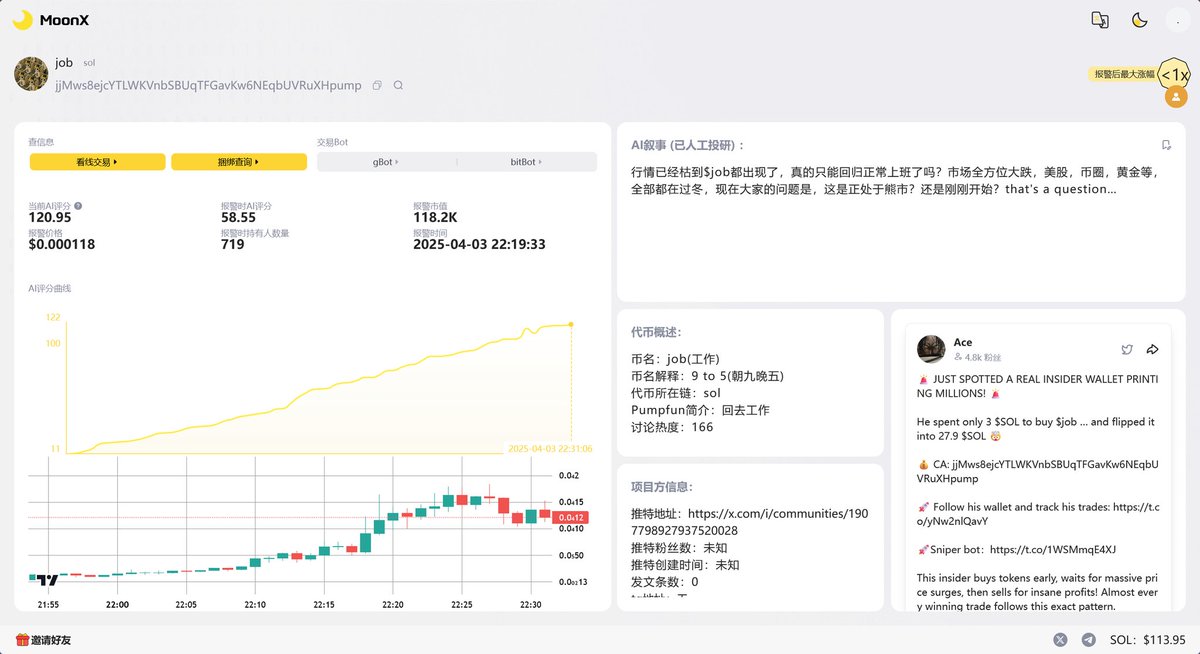Image resolution: width=1200 pixels, height=654 pixels.
Task: Click the 4.8k 粉丝 follower count
Action: point(978,356)
